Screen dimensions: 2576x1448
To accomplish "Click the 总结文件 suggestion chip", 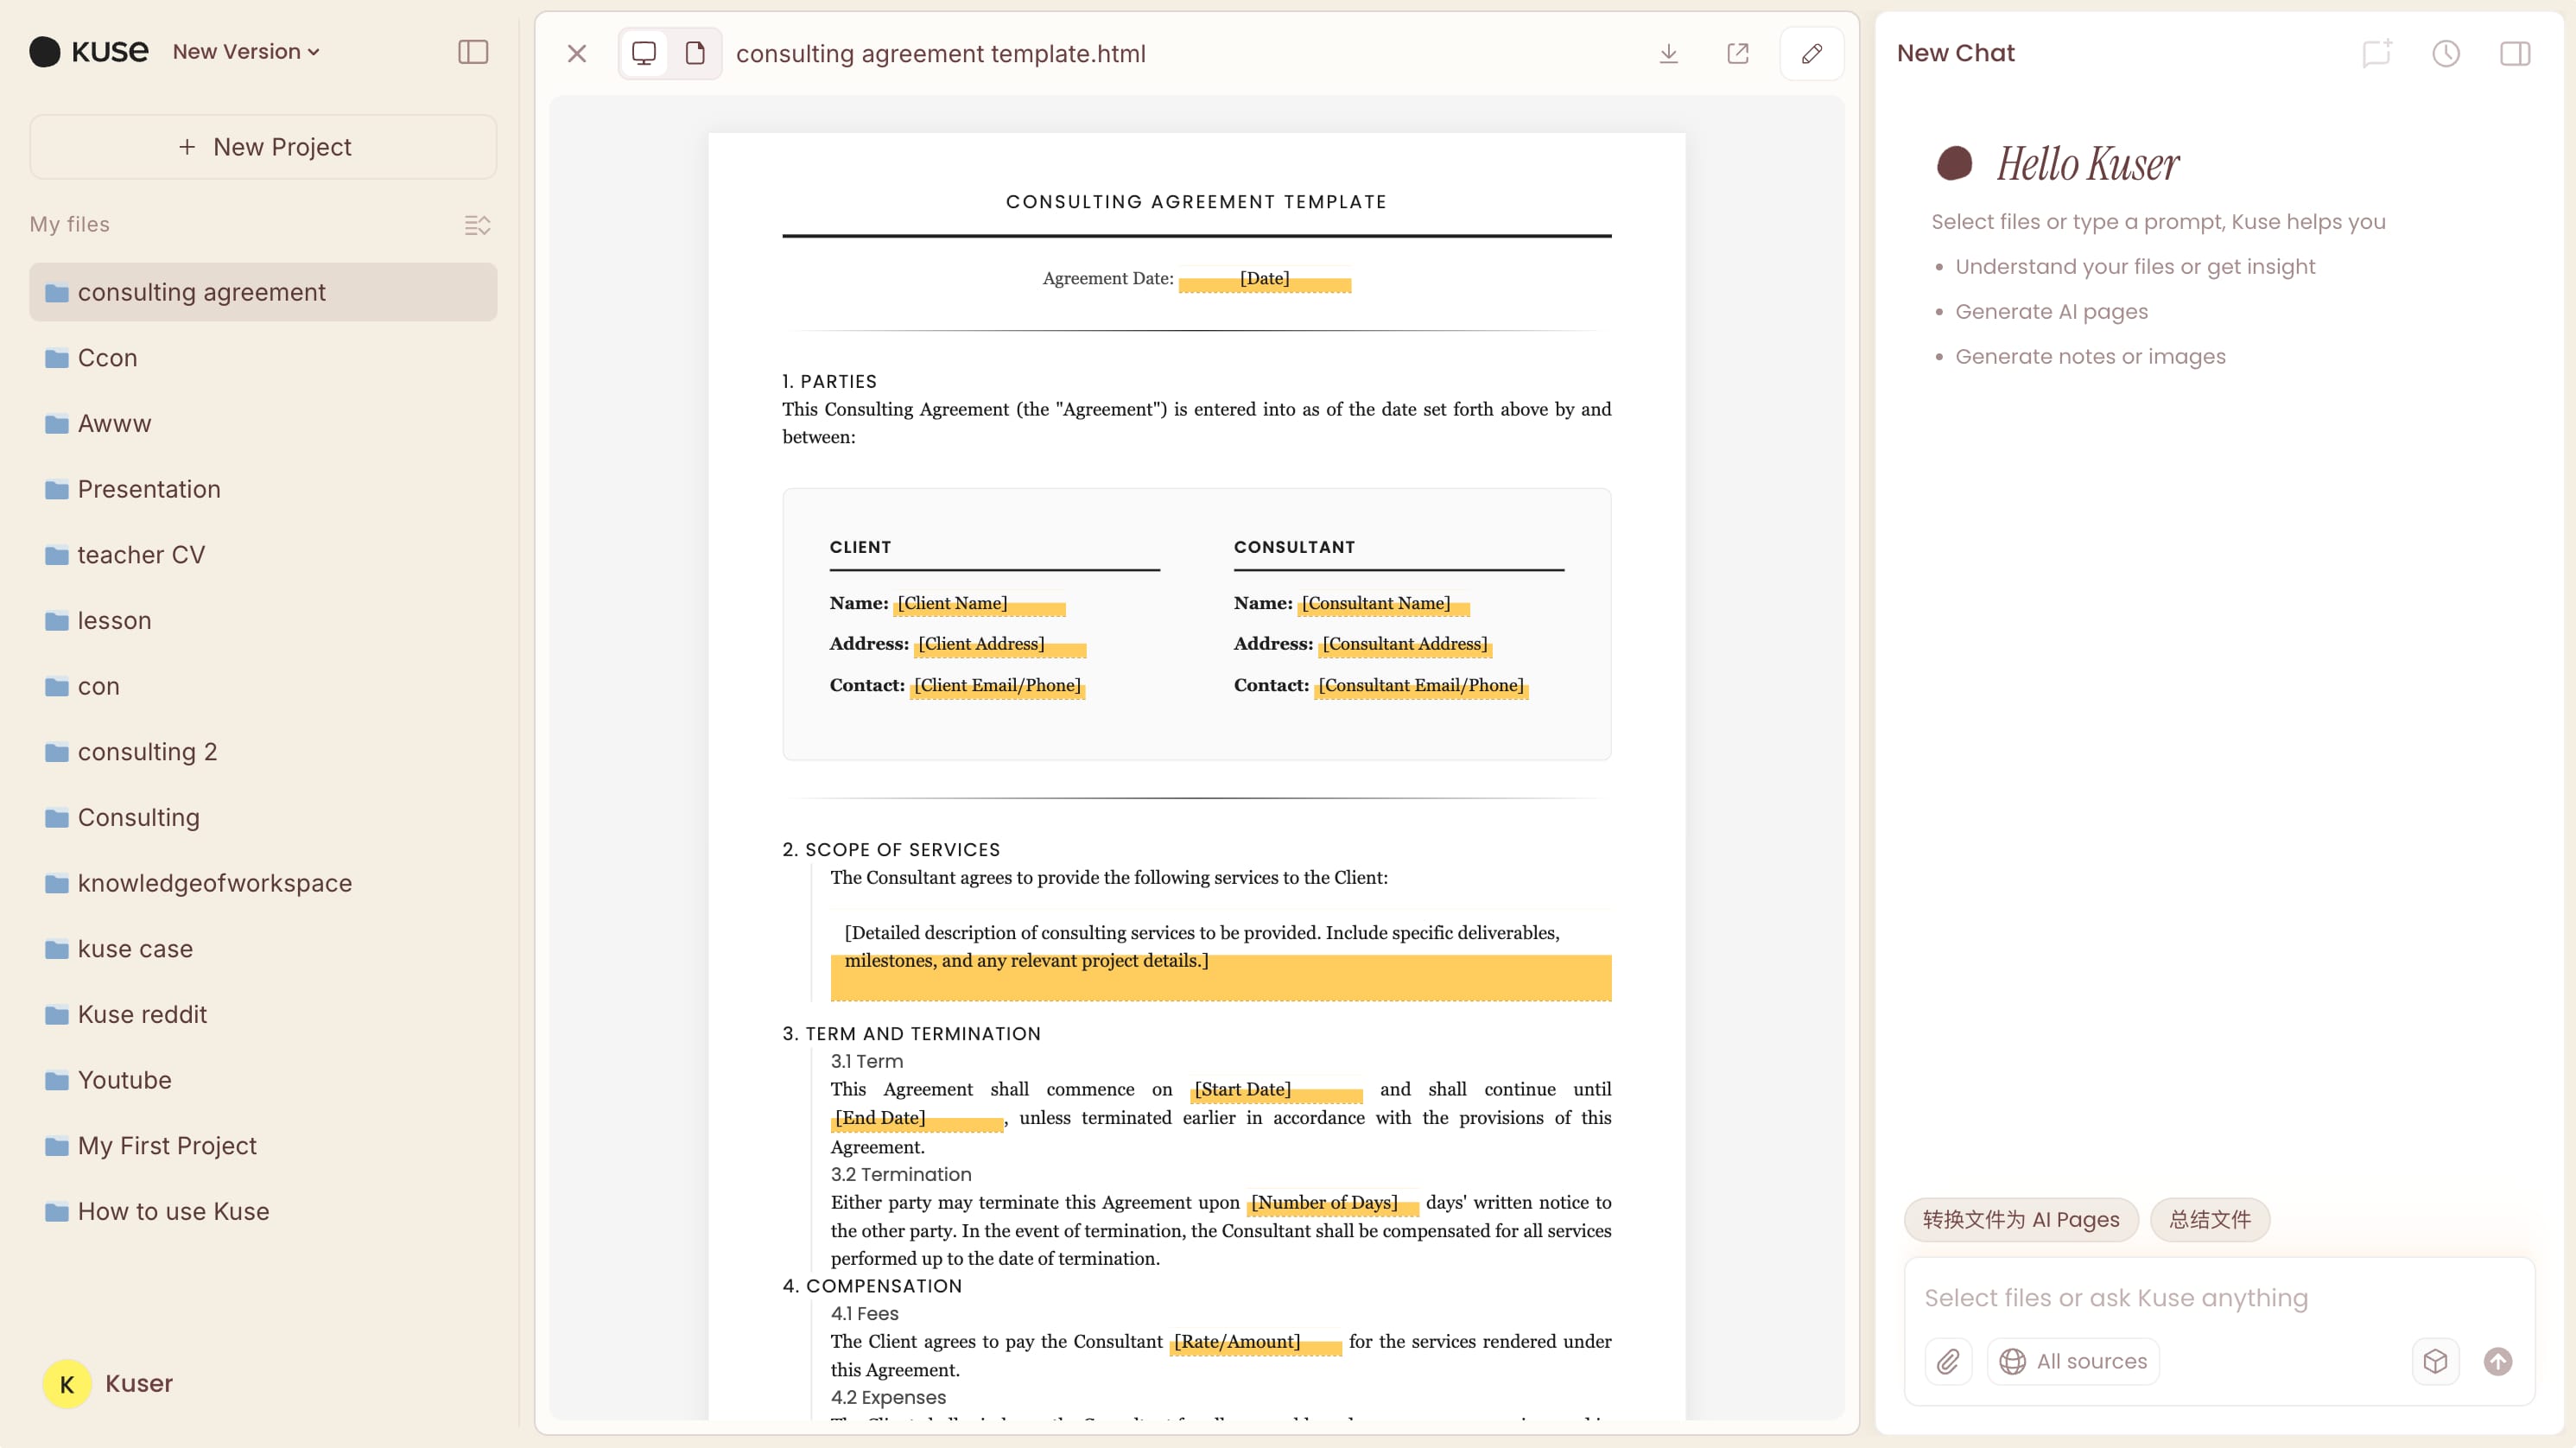I will (x=2210, y=1220).
